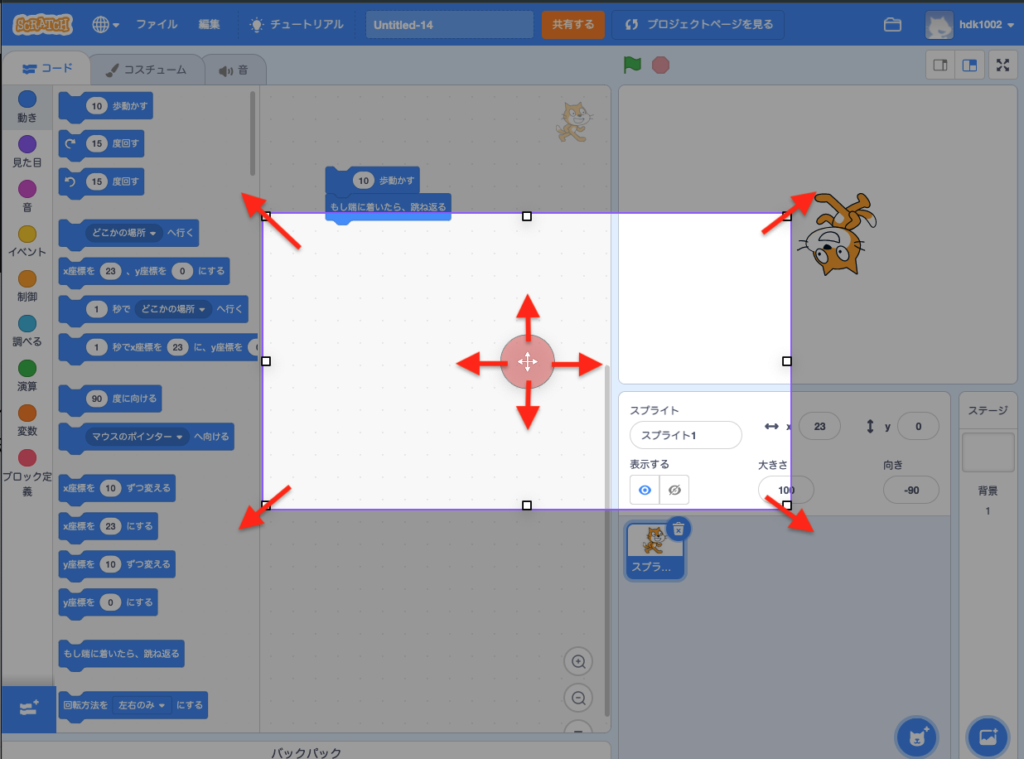The height and width of the screenshot is (759, 1024).
Task: Select the 調べる block category
Action: [x=27, y=331]
